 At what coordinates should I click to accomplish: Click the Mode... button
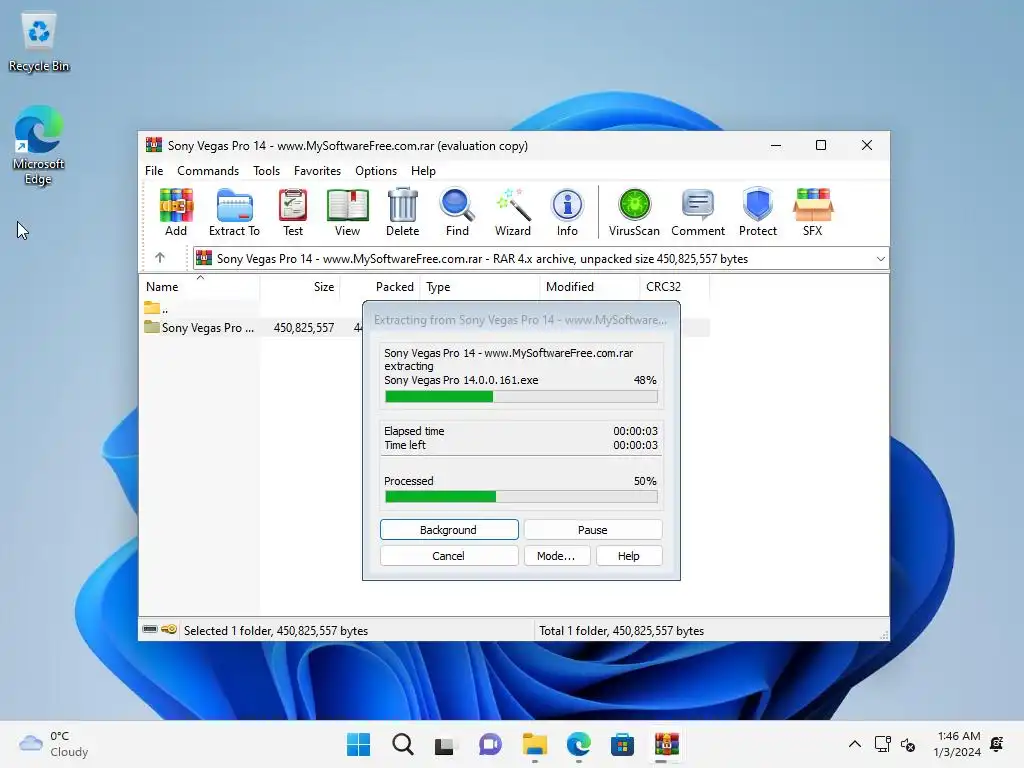pyautogui.click(x=556, y=556)
